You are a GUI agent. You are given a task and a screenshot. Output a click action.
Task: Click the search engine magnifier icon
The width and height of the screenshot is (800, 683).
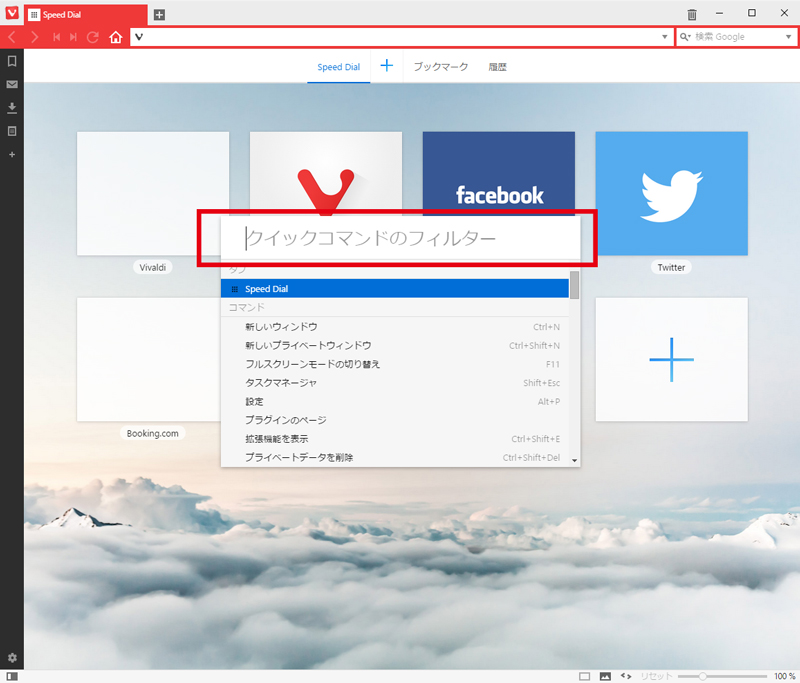pyautogui.click(x=685, y=37)
